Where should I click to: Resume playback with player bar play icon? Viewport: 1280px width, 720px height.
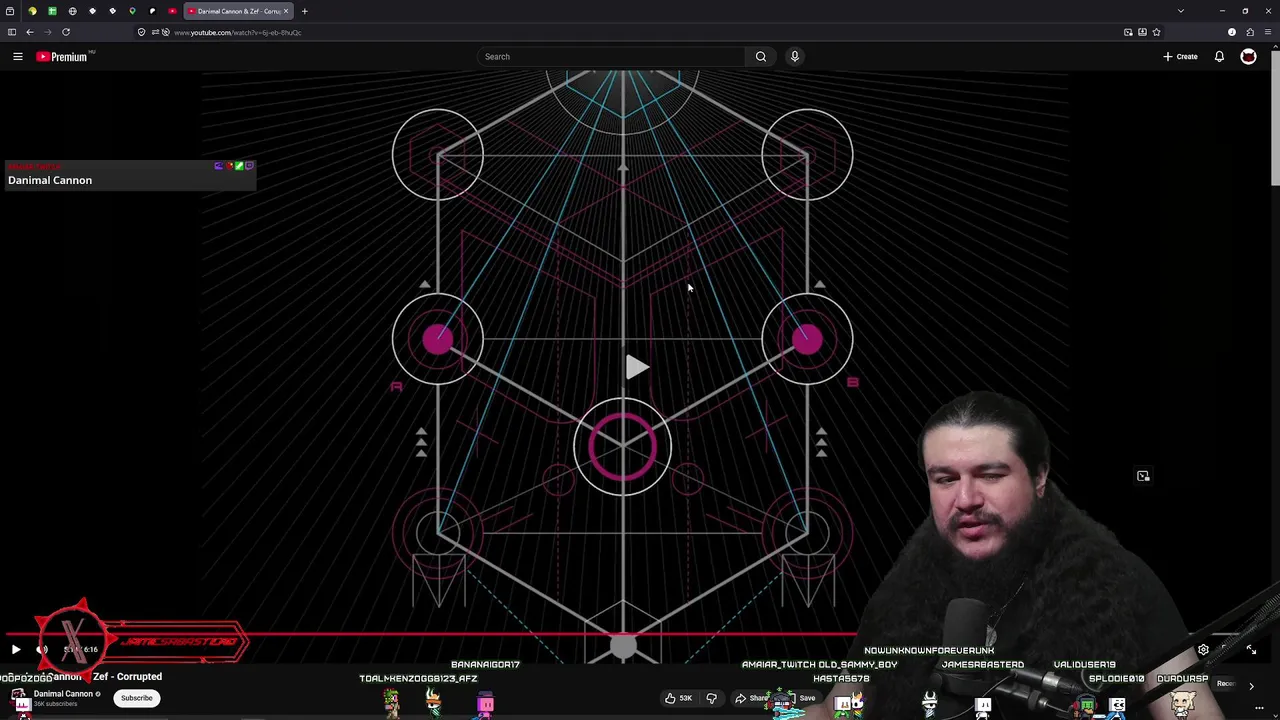16,650
